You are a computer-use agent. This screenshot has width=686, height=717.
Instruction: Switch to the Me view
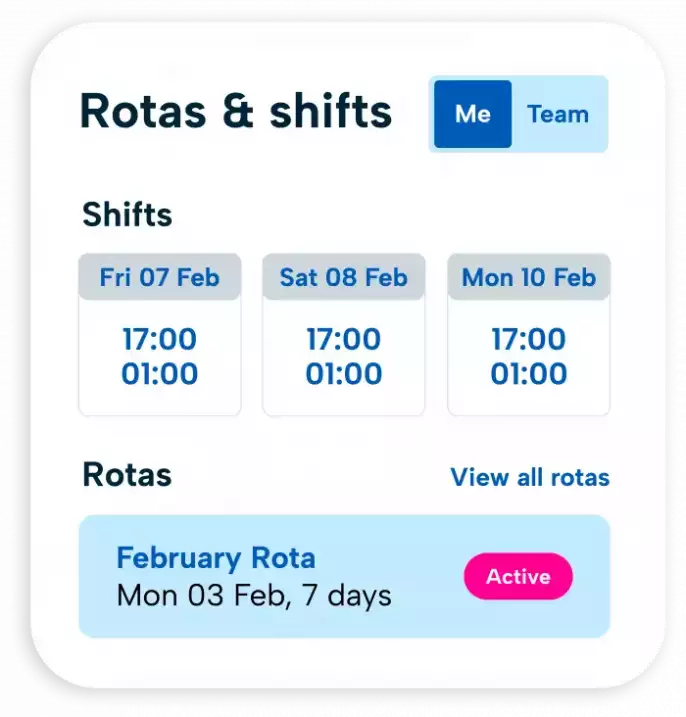coord(472,114)
